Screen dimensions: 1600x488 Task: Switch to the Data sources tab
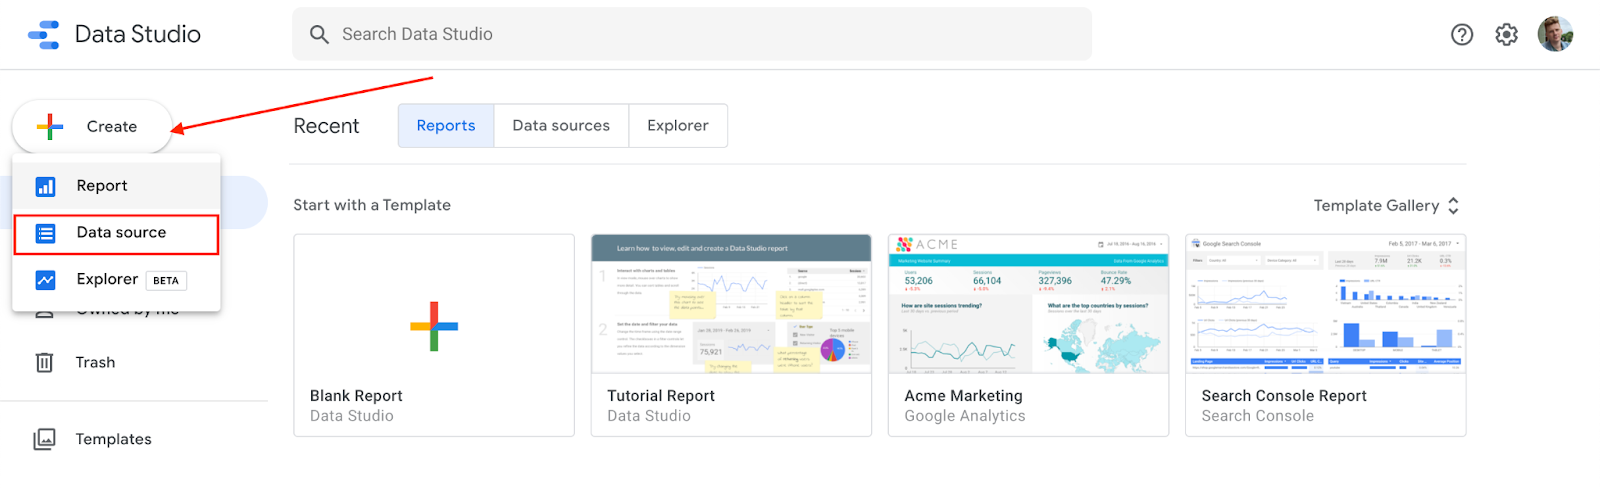point(561,126)
